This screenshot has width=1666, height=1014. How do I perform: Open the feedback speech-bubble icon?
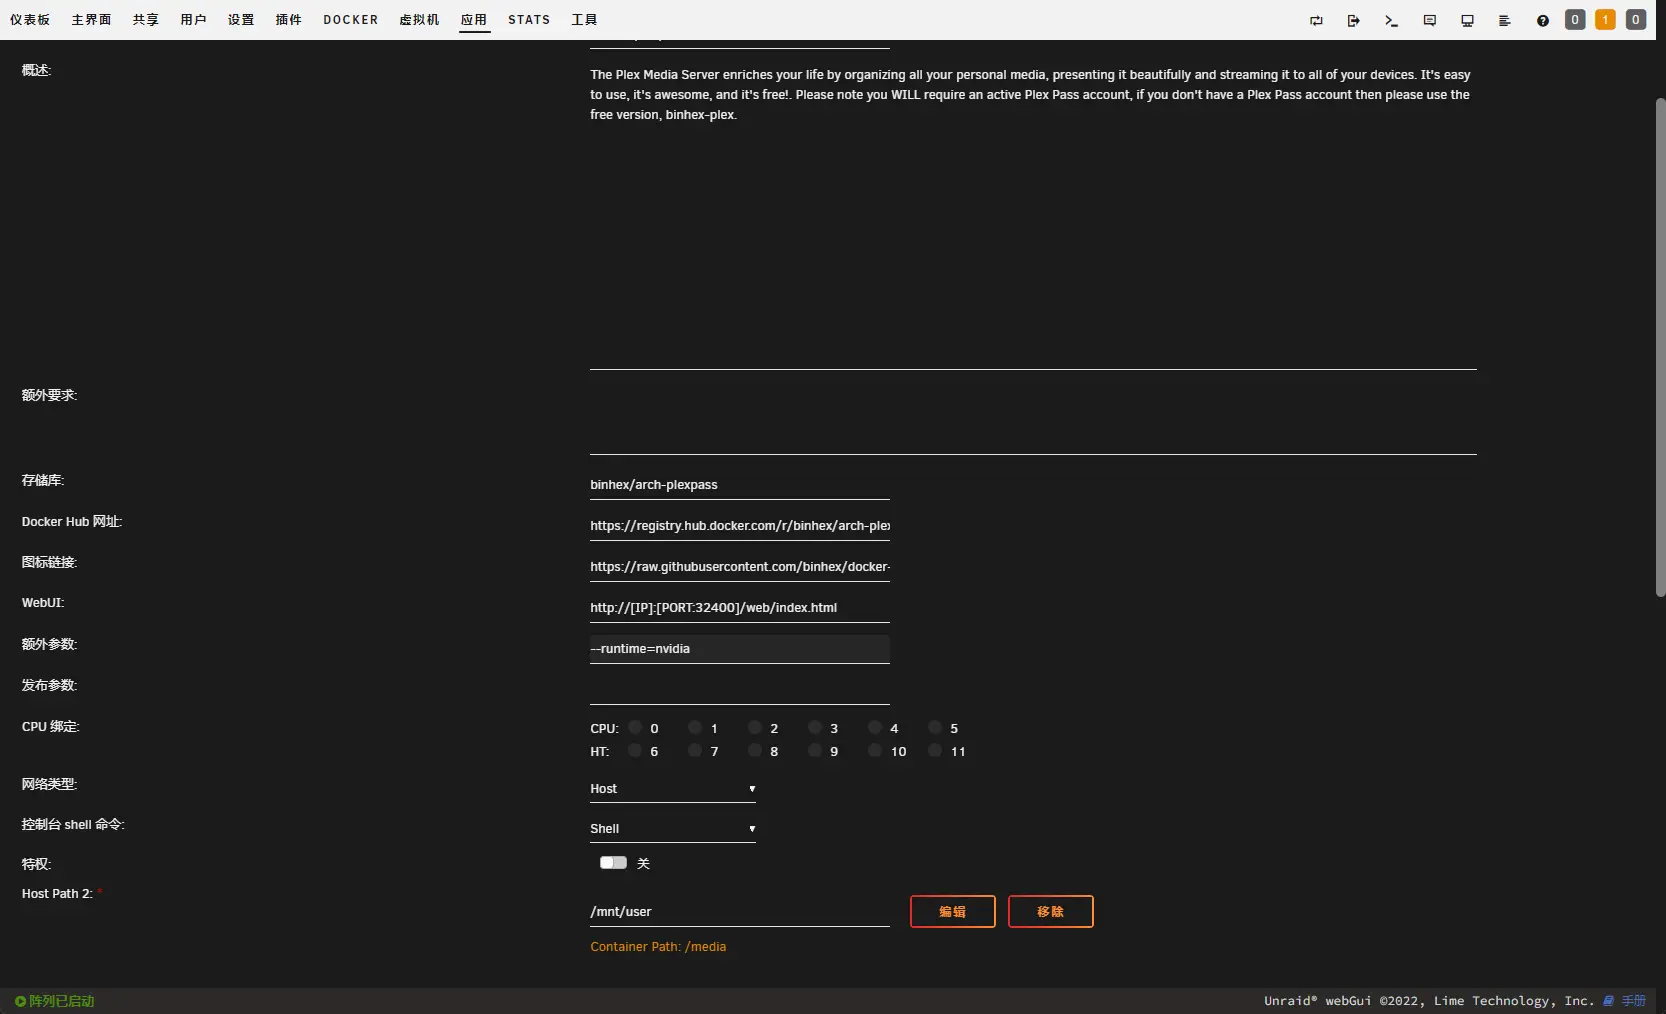[x=1429, y=20]
